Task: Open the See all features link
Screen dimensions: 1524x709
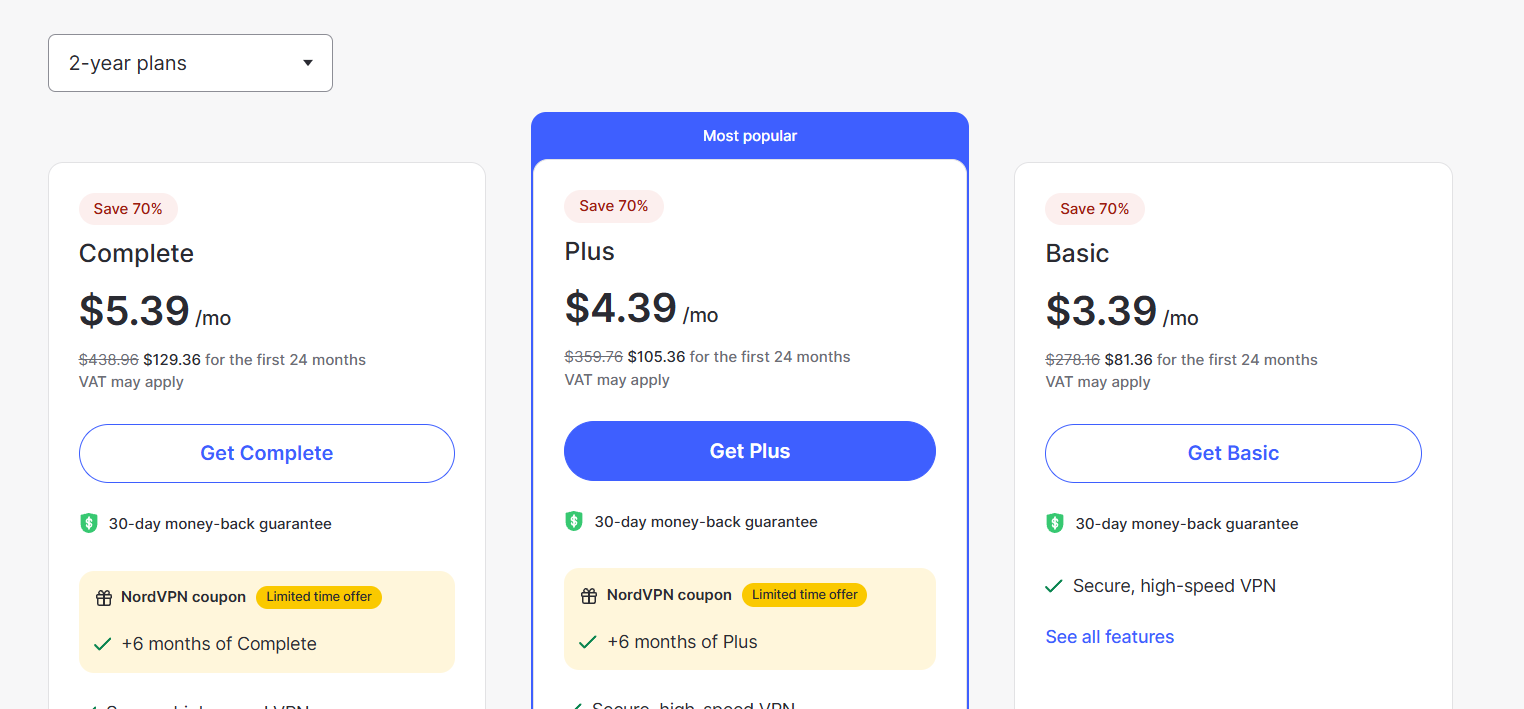Action: [x=1110, y=637]
